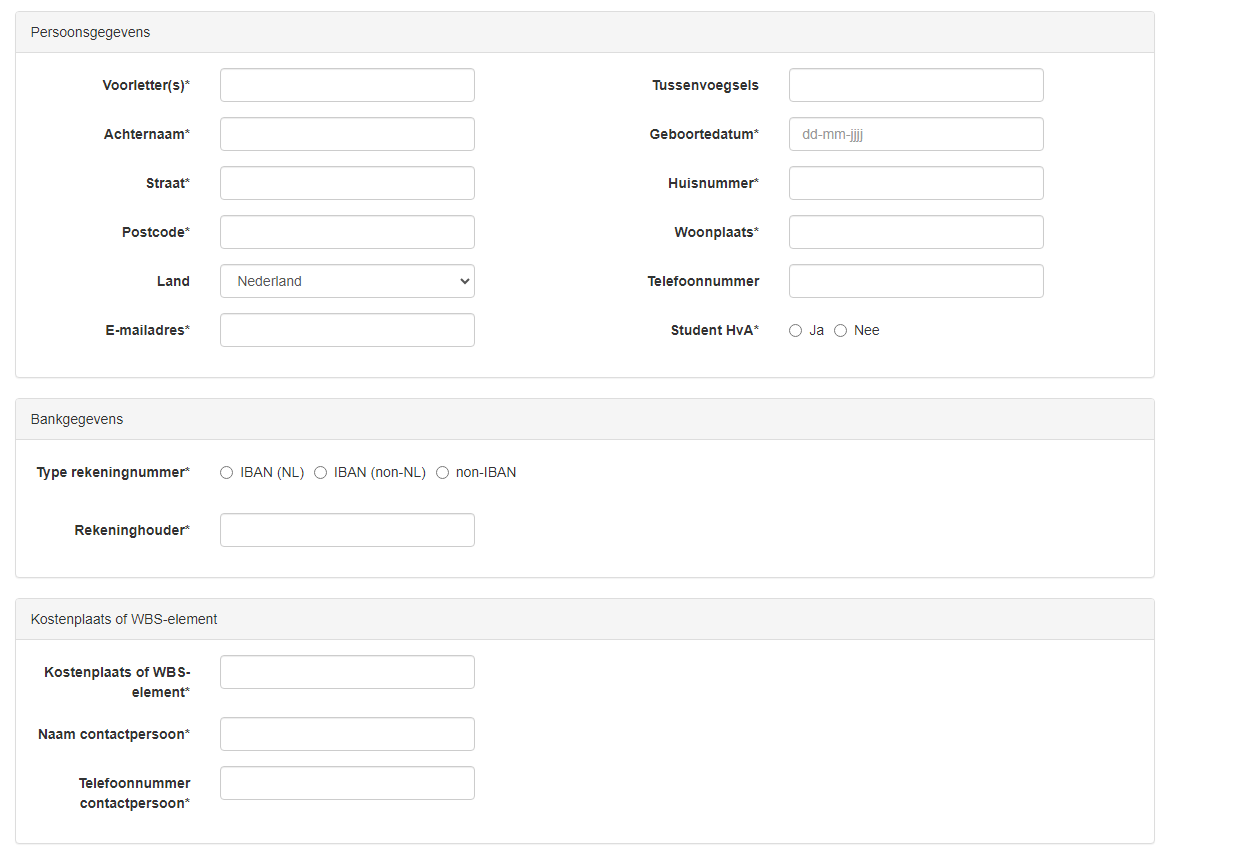Click the Telefoonnummer field in Persoonsgegevens
1240x859 pixels.
[915, 282]
